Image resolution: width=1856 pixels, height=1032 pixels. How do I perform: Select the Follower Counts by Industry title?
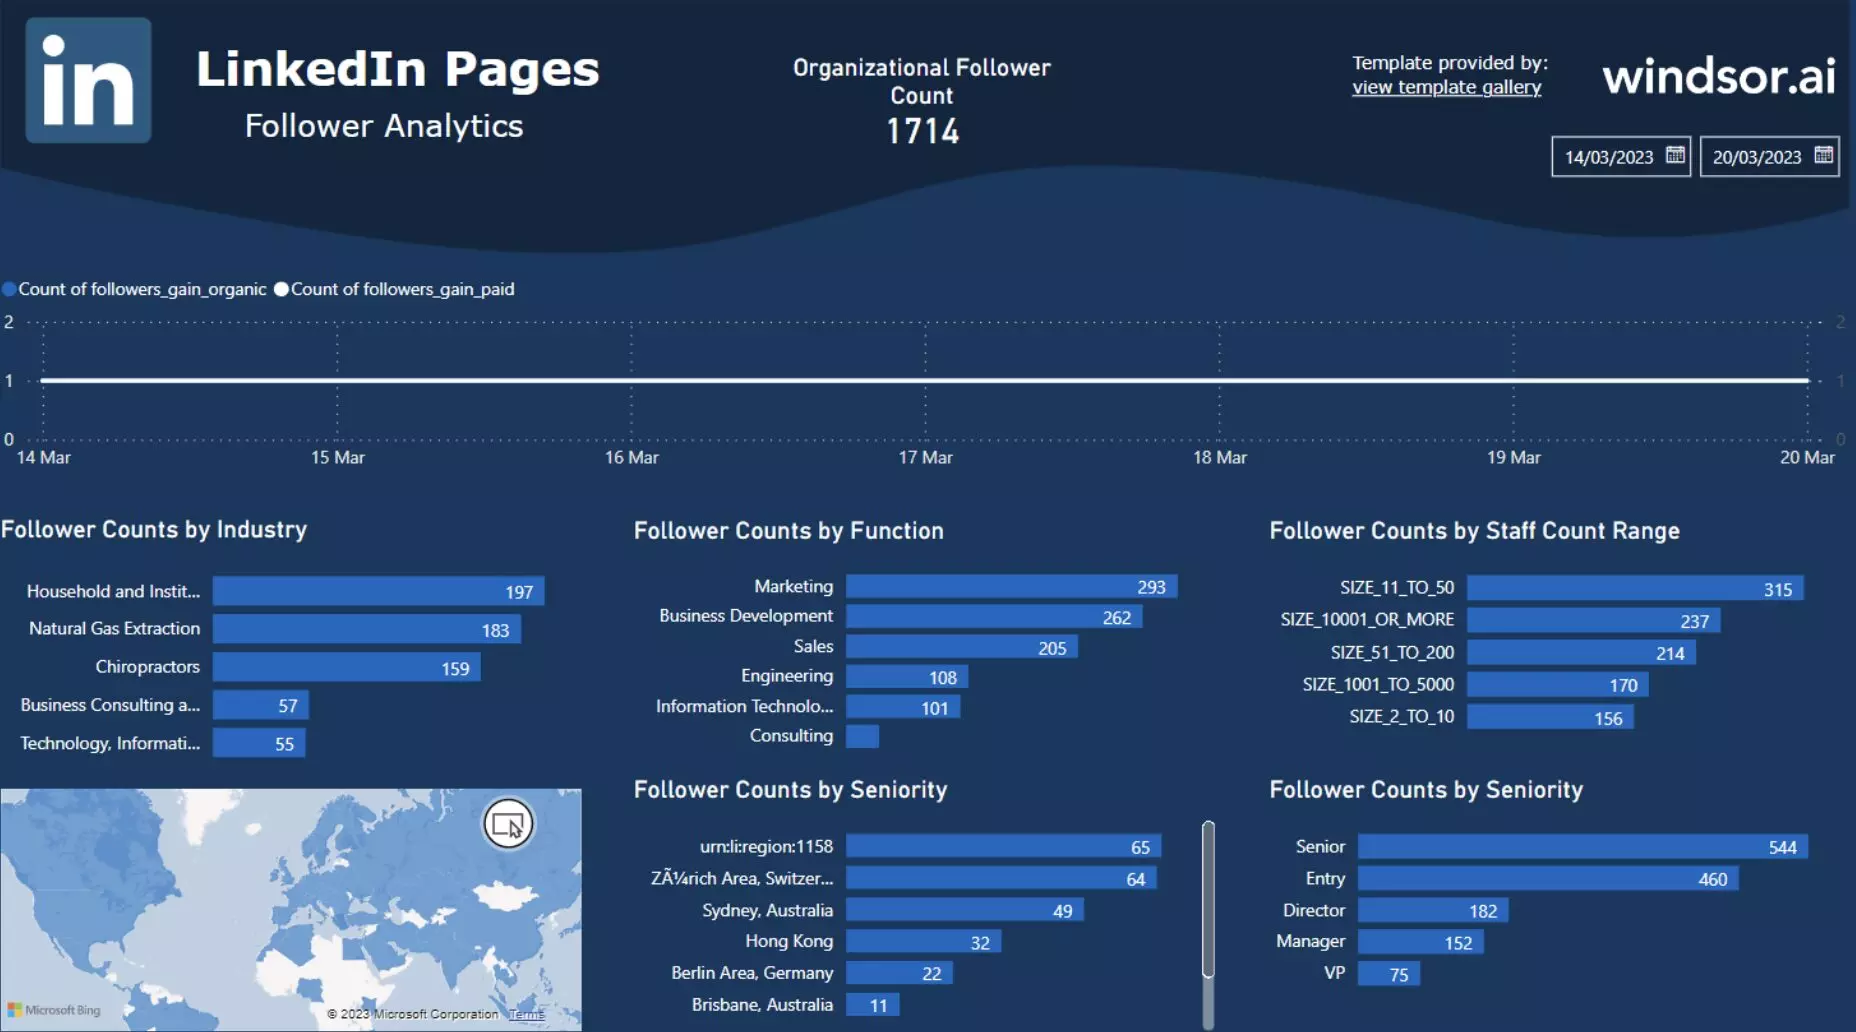155,530
